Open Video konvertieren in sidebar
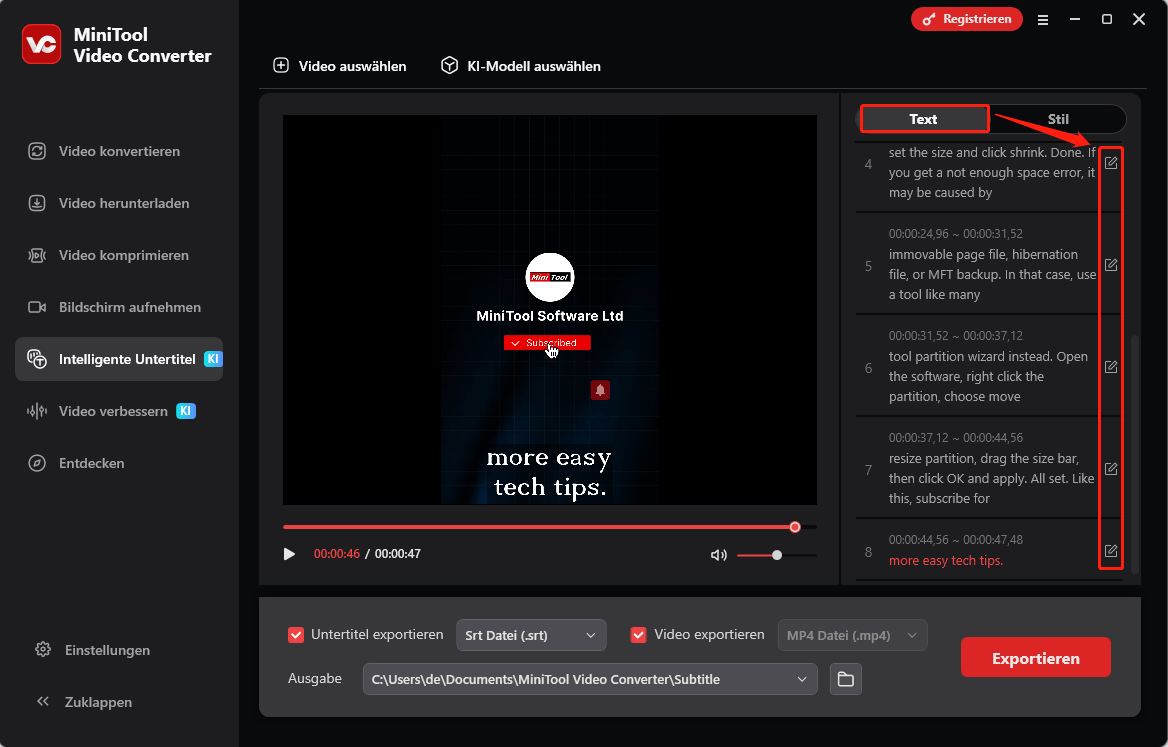 point(119,151)
